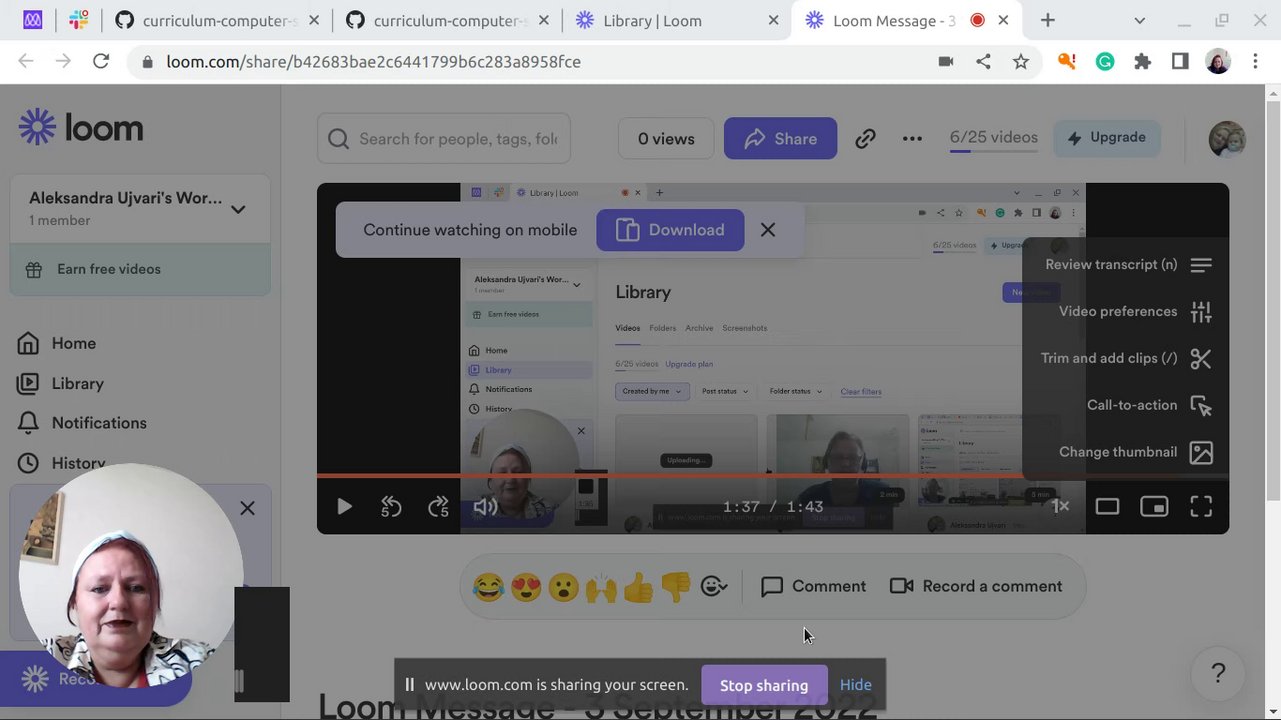Skip forward five seconds in video
The height and width of the screenshot is (720, 1281).
point(438,507)
